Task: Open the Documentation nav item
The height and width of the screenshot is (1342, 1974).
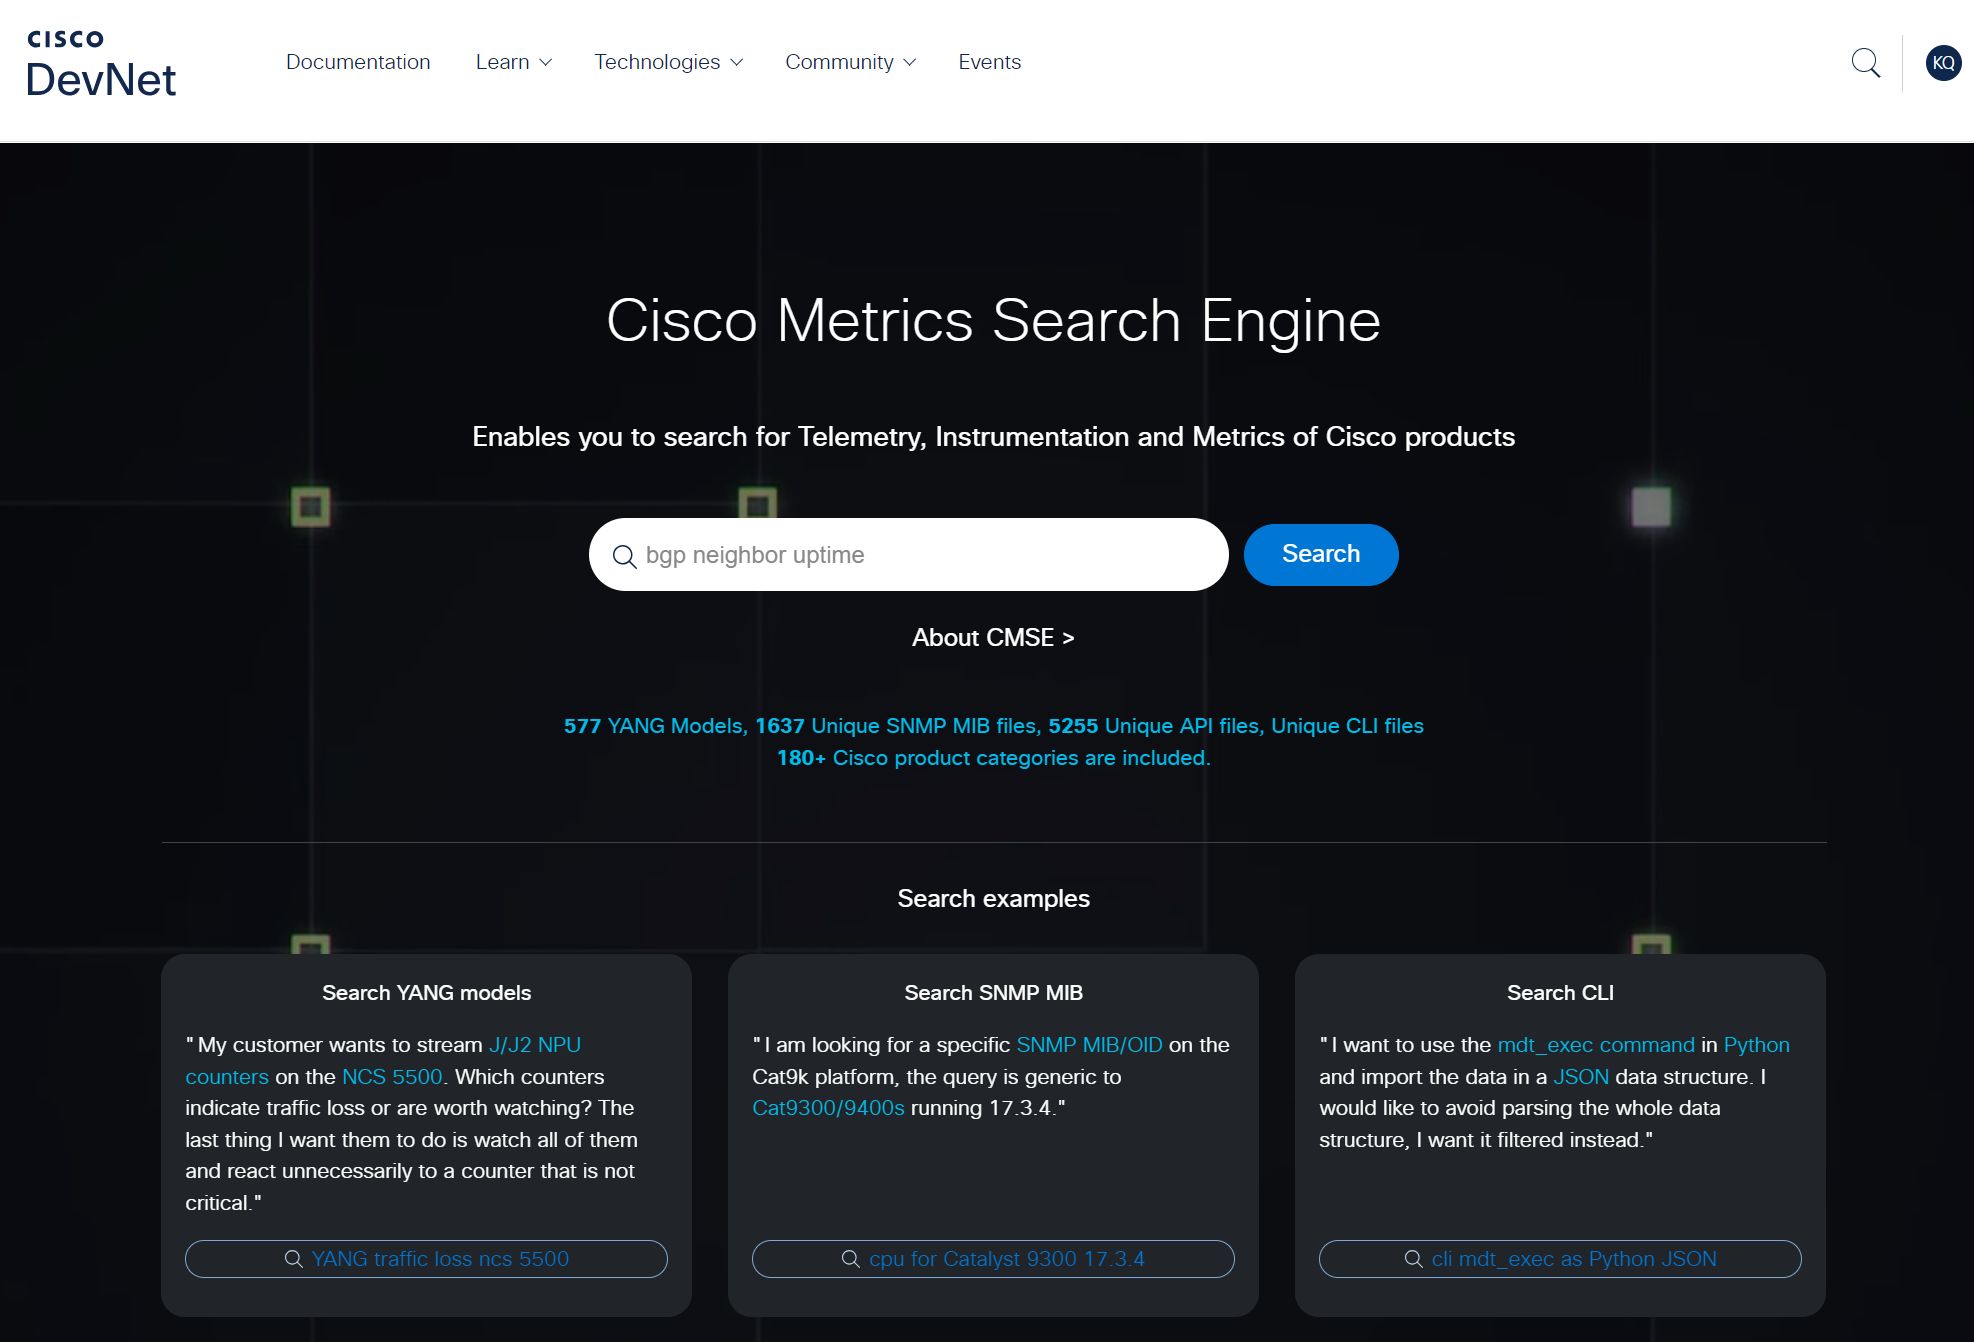Action: coord(358,62)
